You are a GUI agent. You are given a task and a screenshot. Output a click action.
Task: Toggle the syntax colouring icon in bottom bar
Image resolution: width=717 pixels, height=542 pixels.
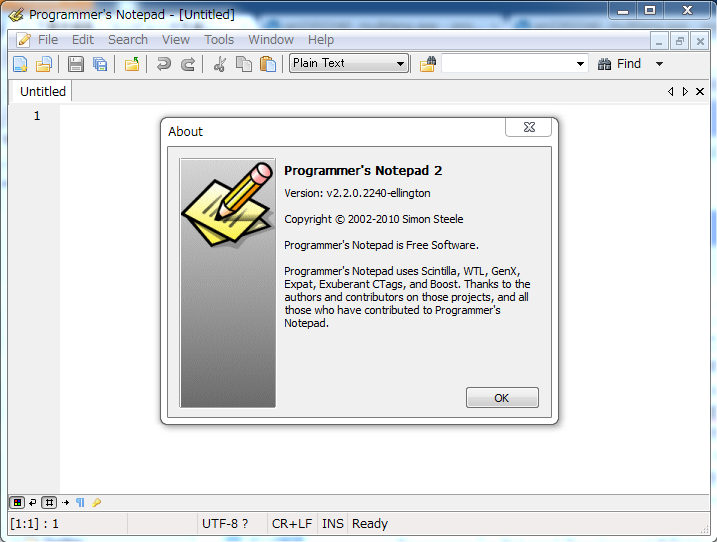coord(17,502)
